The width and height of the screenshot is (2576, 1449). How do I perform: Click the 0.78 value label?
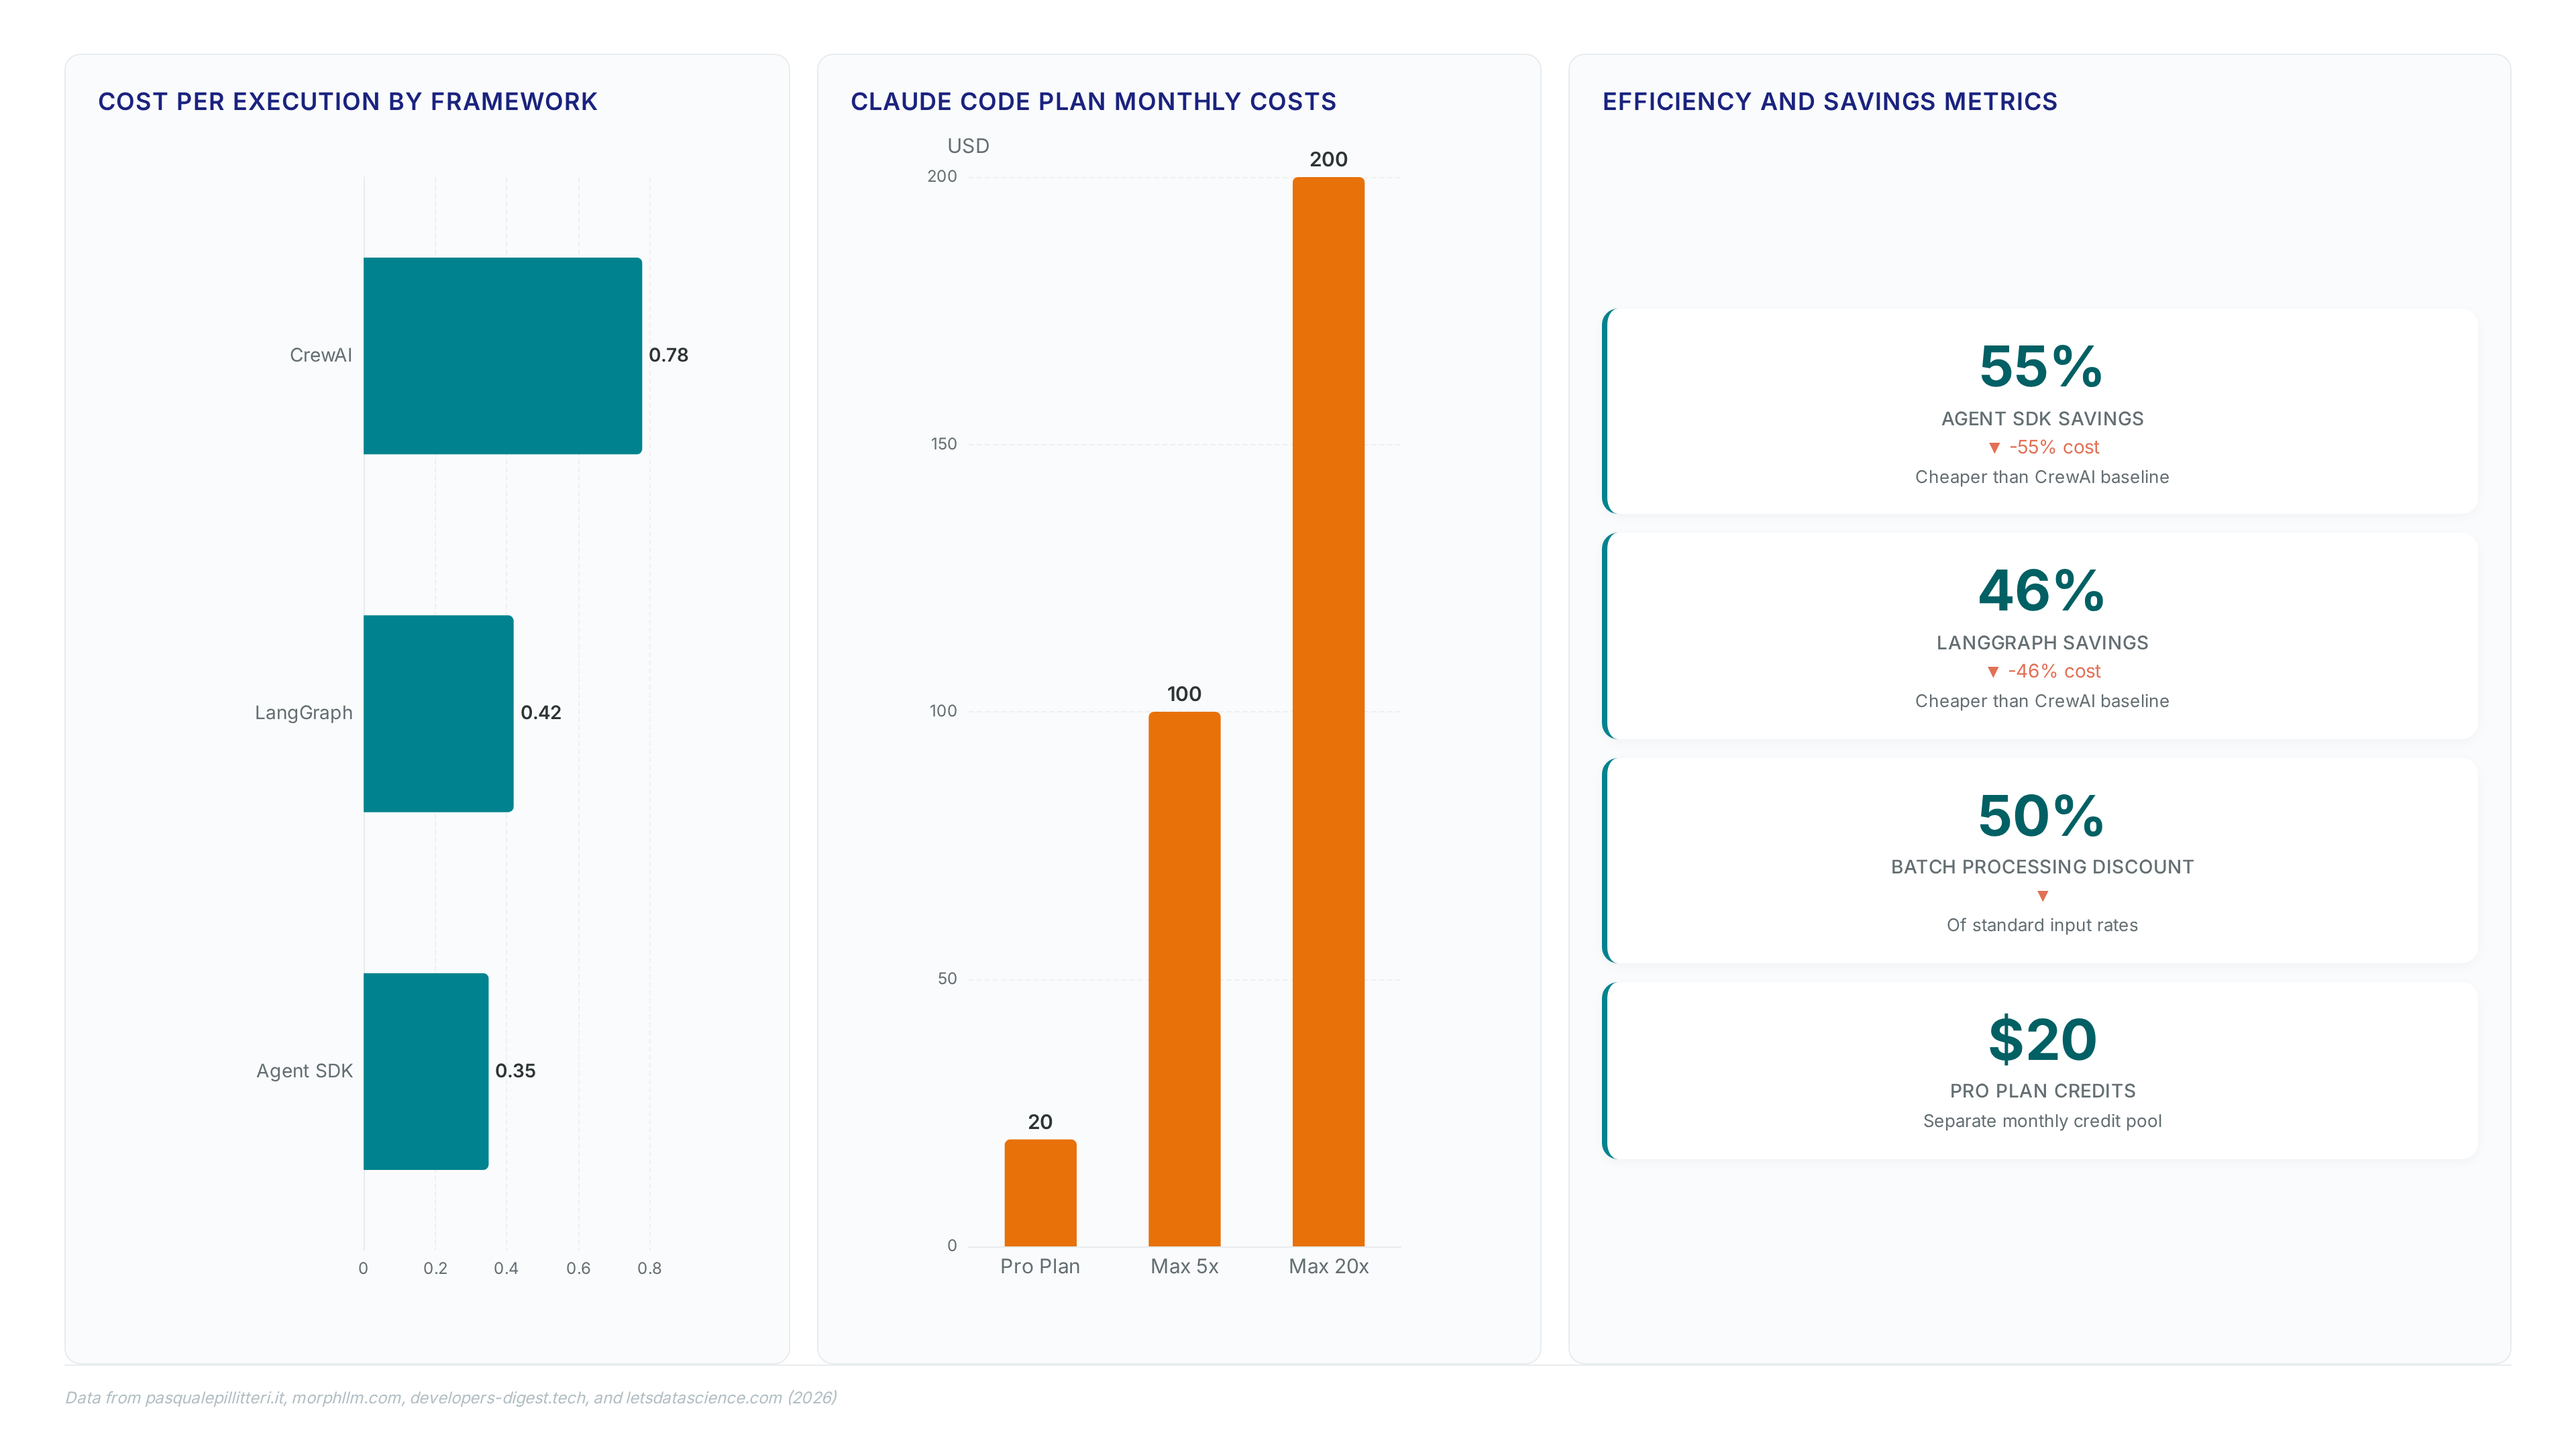(x=669, y=355)
